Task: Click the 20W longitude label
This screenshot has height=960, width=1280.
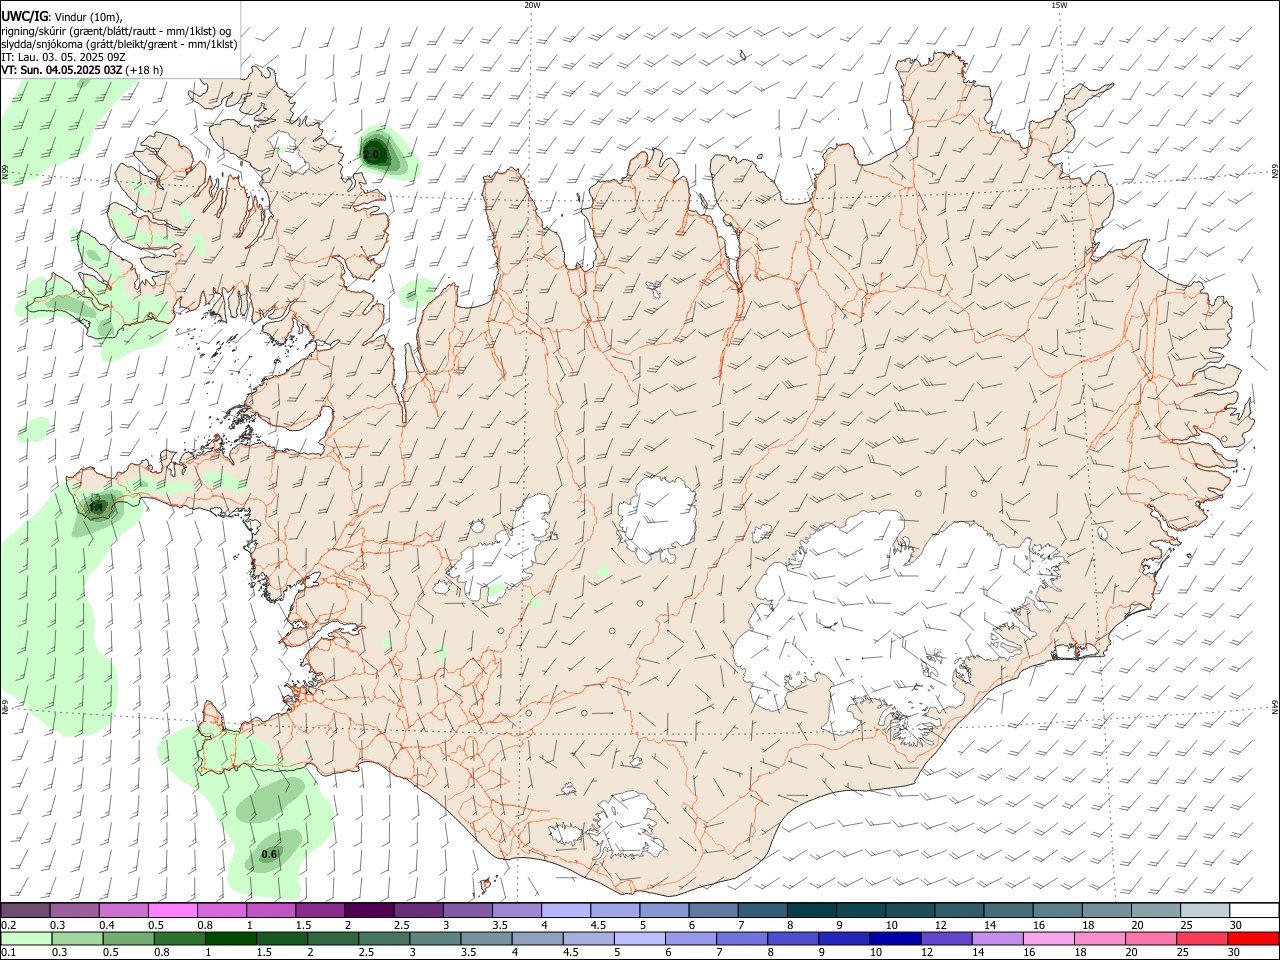Action: pos(532,5)
